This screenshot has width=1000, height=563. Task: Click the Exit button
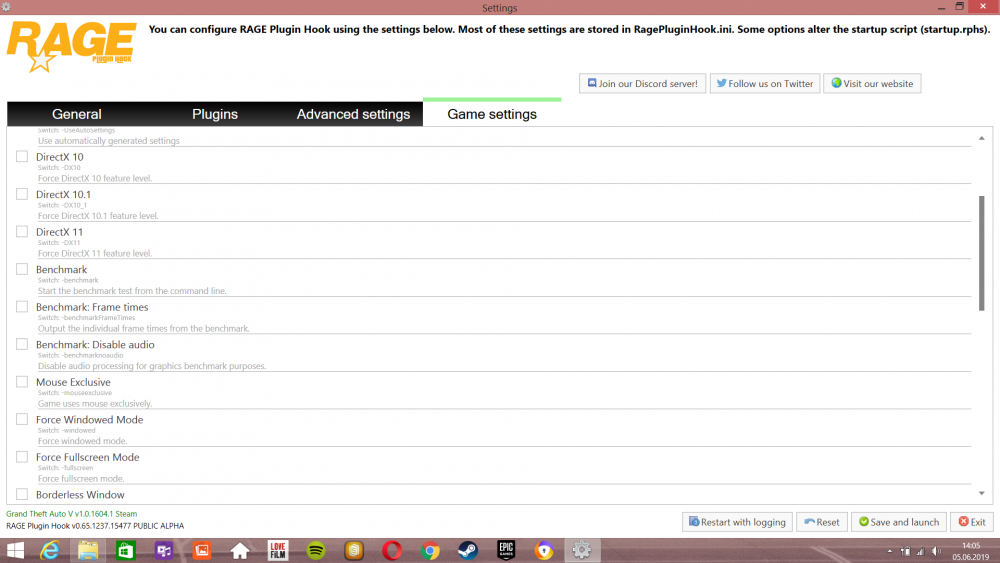(x=972, y=522)
